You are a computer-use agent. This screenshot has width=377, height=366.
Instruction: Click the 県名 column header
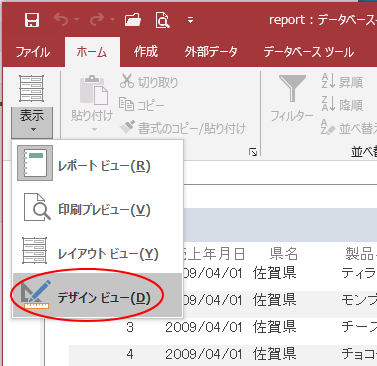click(284, 254)
